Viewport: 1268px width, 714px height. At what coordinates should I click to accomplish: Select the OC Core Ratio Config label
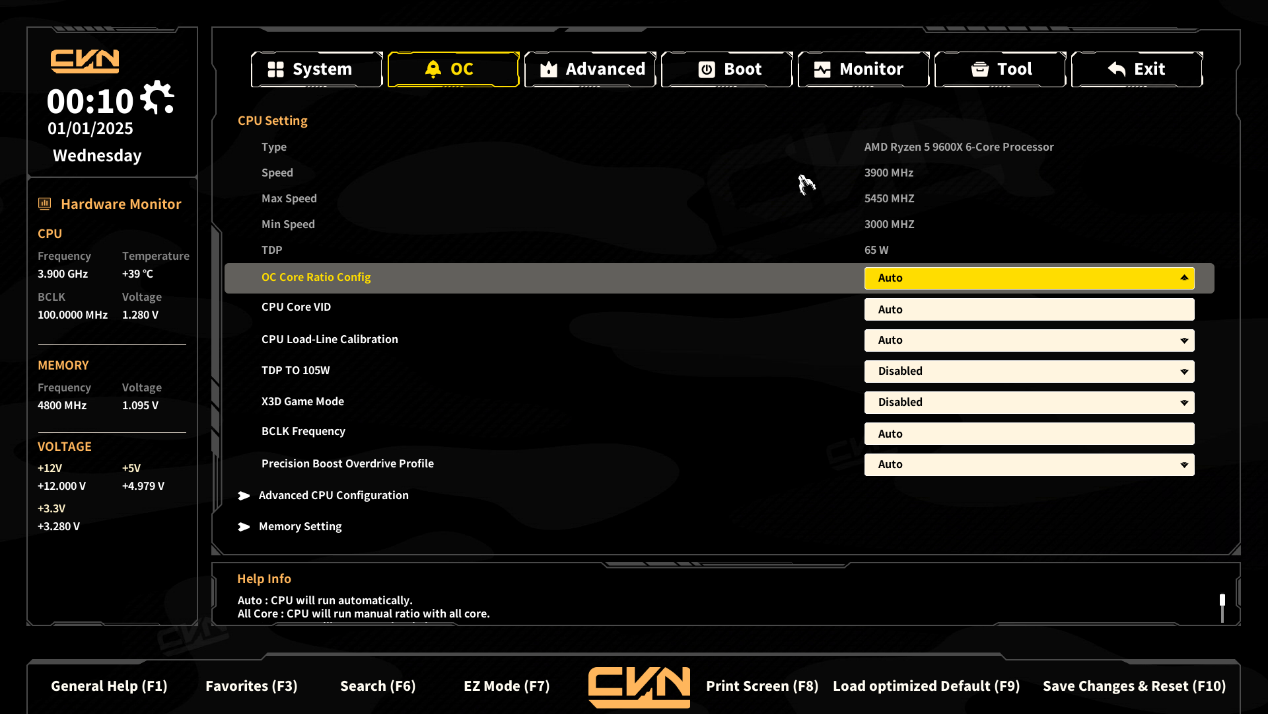pos(316,277)
